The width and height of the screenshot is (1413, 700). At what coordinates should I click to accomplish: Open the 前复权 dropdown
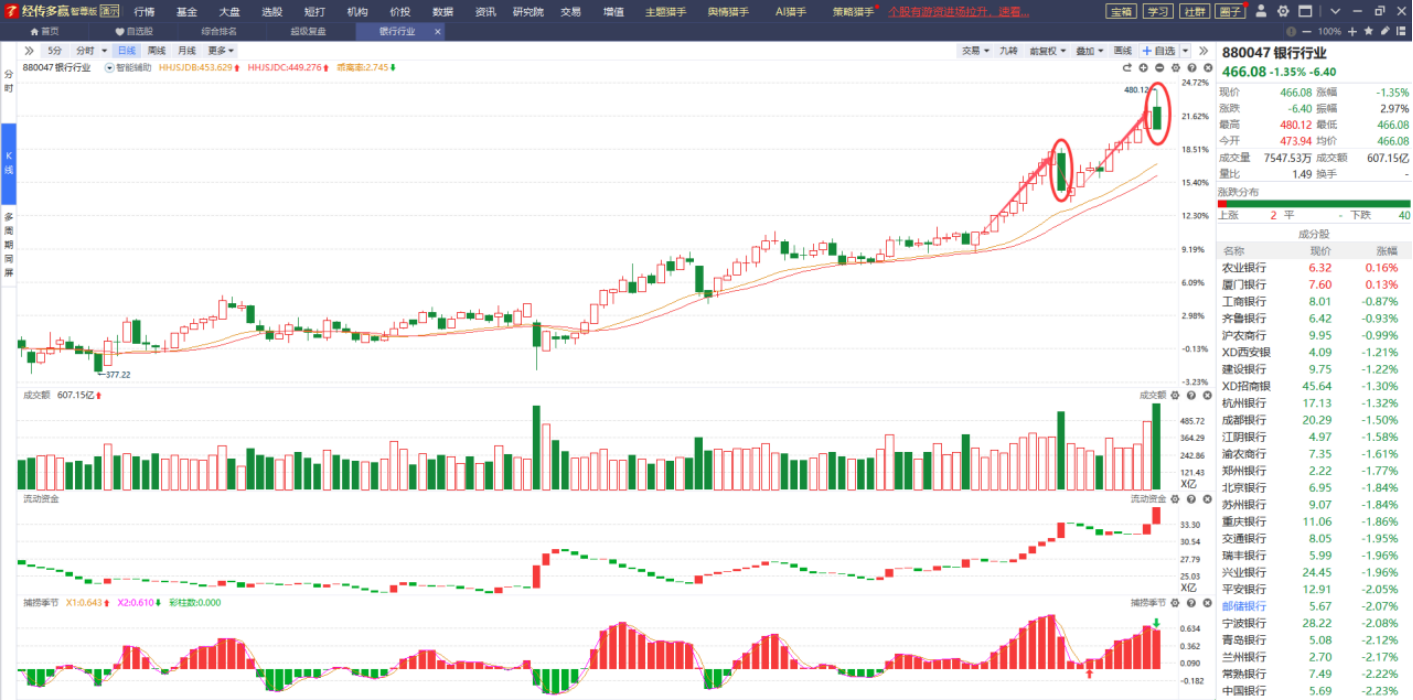click(1049, 50)
